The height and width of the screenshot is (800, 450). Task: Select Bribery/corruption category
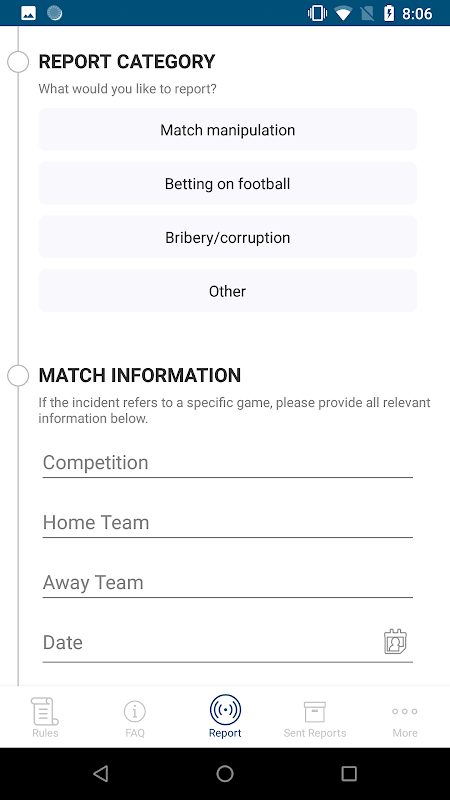point(228,237)
